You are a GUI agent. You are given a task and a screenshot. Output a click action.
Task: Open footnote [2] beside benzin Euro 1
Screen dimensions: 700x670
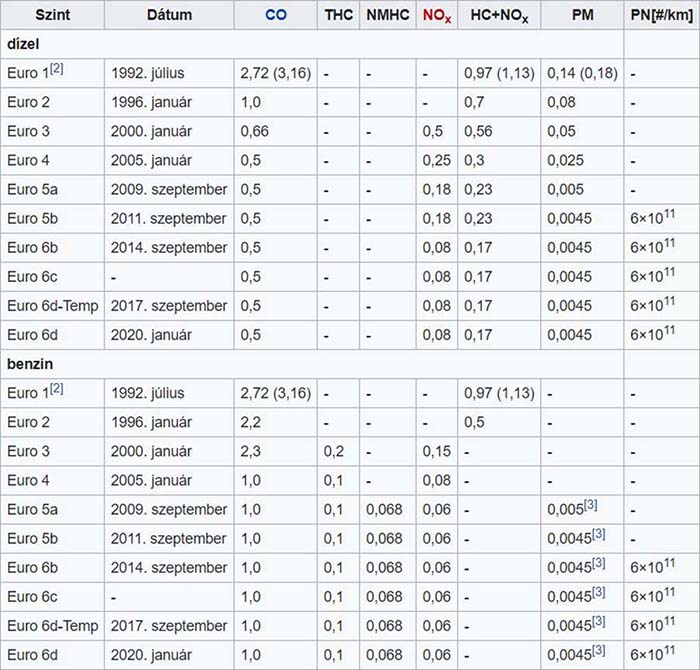click(x=57, y=389)
